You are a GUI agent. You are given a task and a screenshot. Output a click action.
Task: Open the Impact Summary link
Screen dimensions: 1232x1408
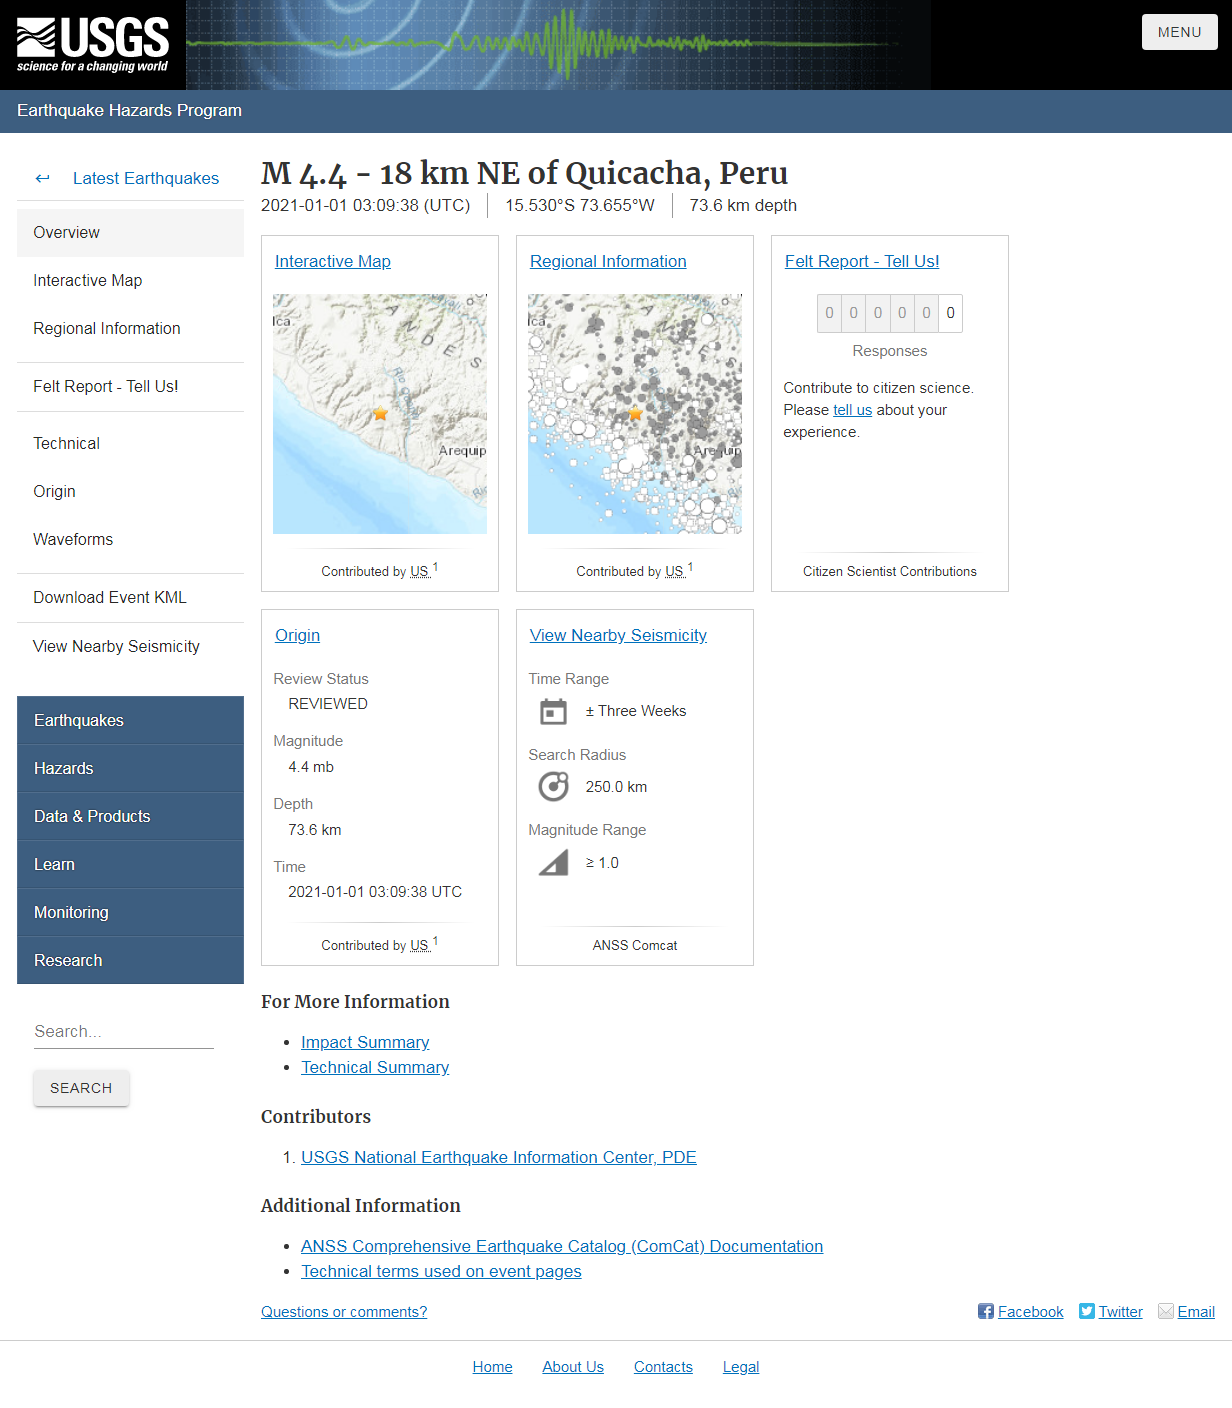pos(365,1042)
